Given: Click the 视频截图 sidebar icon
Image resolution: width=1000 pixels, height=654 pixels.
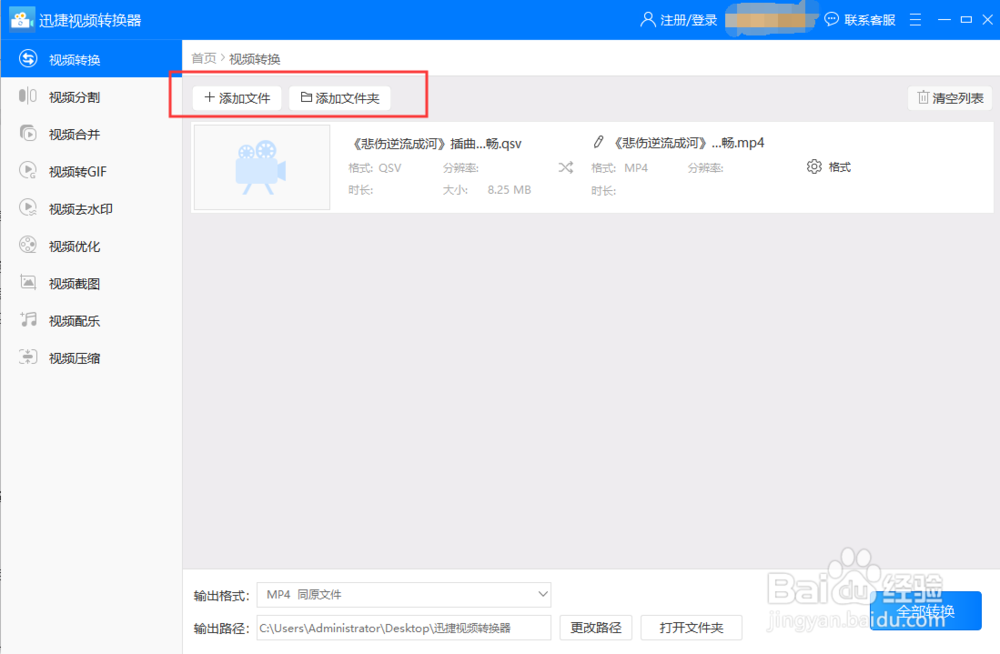Looking at the screenshot, I should pyautogui.click(x=27, y=282).
